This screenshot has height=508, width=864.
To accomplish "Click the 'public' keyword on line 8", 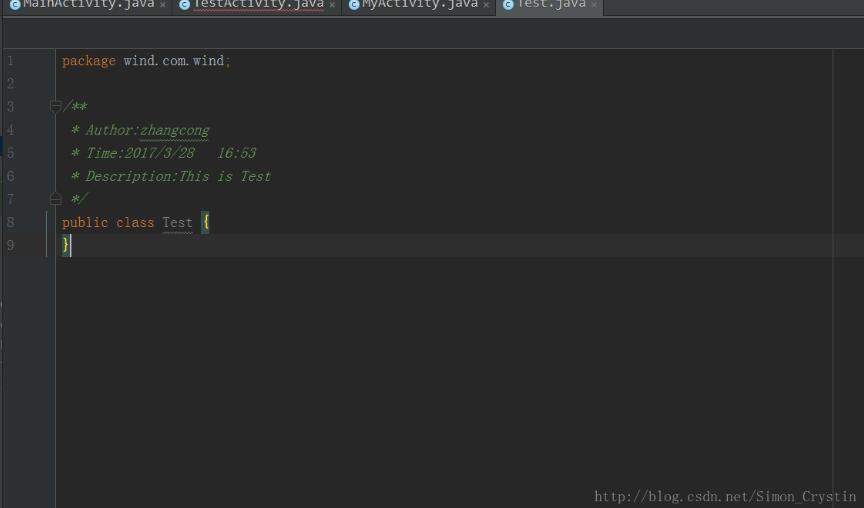I will coord(85,223).
